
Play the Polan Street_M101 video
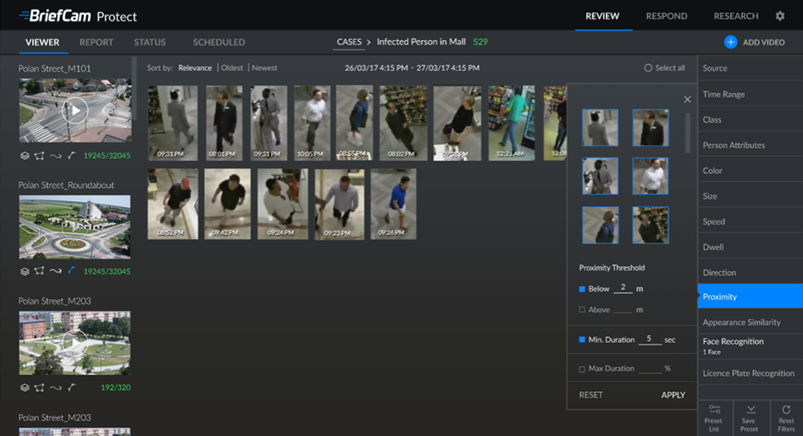[x=75, y=110]
